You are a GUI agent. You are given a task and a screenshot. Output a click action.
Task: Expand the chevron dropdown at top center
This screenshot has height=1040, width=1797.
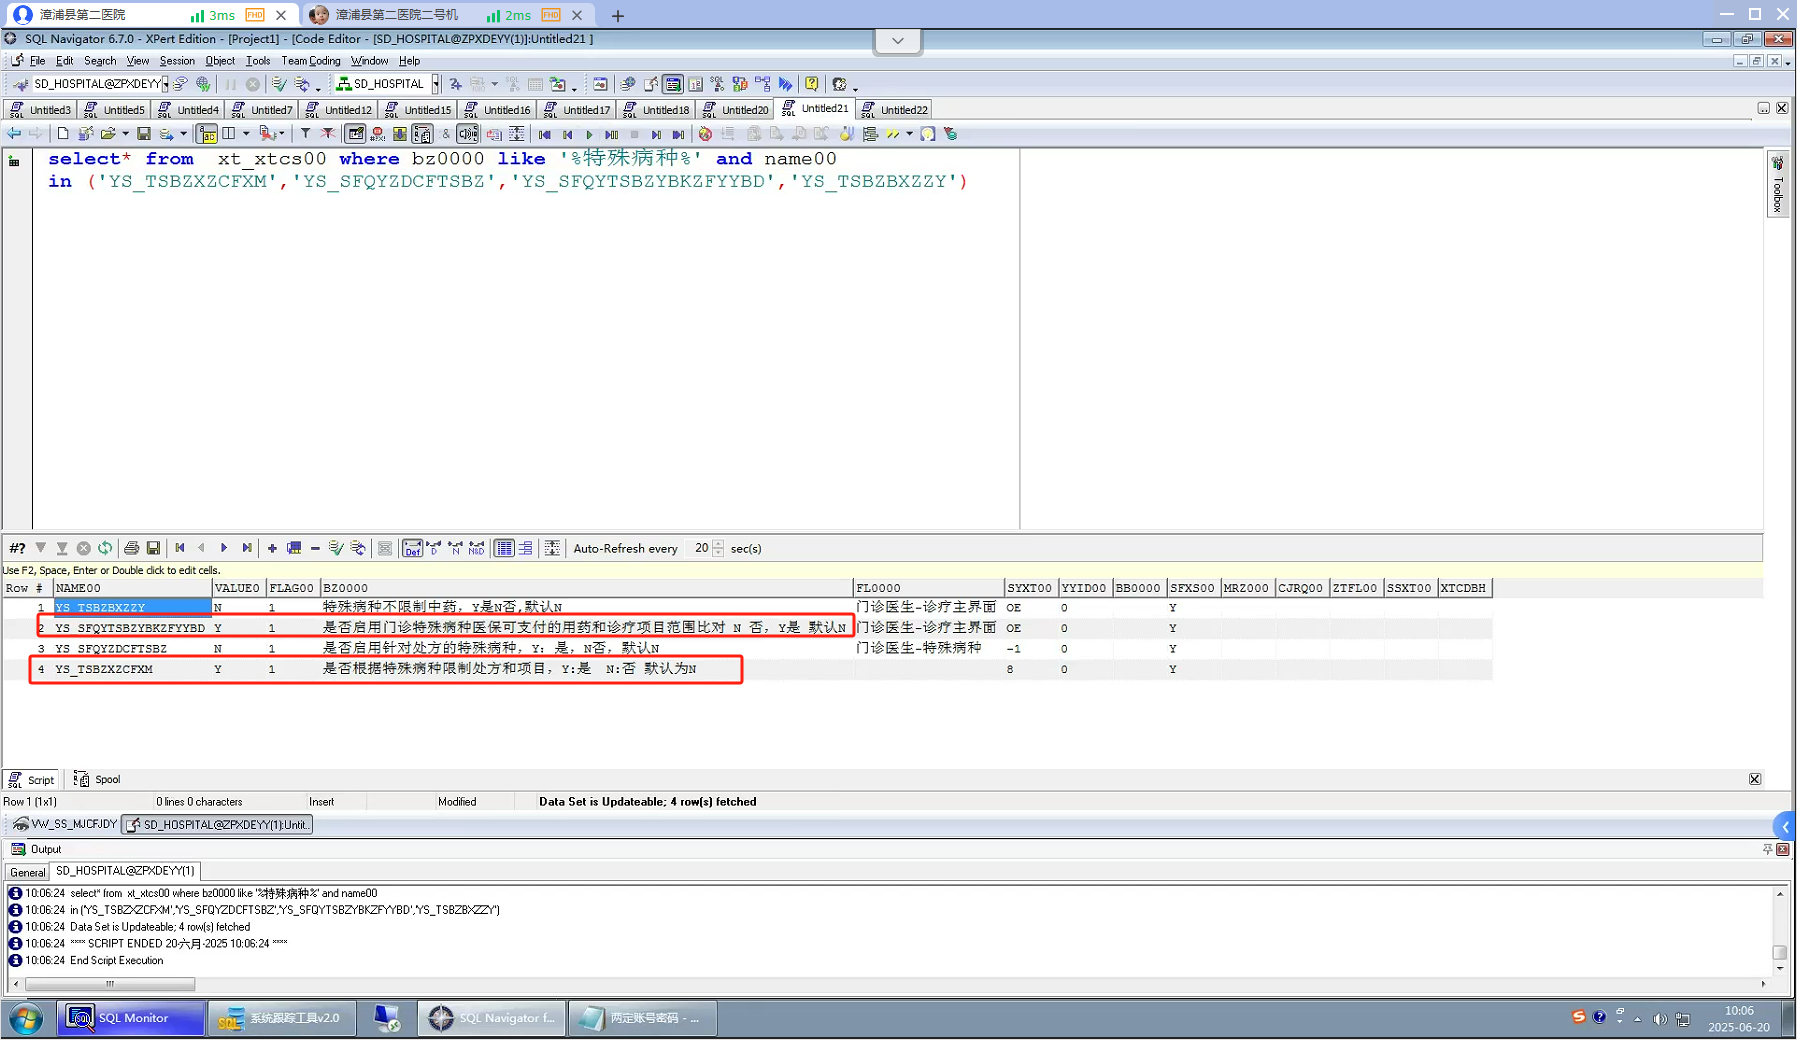[897, 41]
